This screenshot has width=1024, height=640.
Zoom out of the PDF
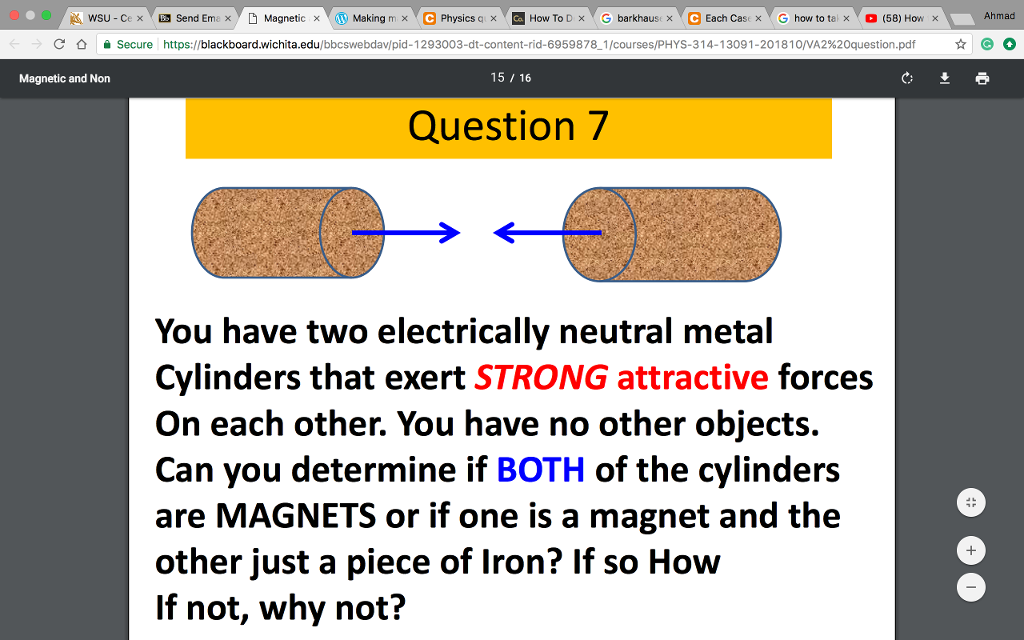coord(970,587)
